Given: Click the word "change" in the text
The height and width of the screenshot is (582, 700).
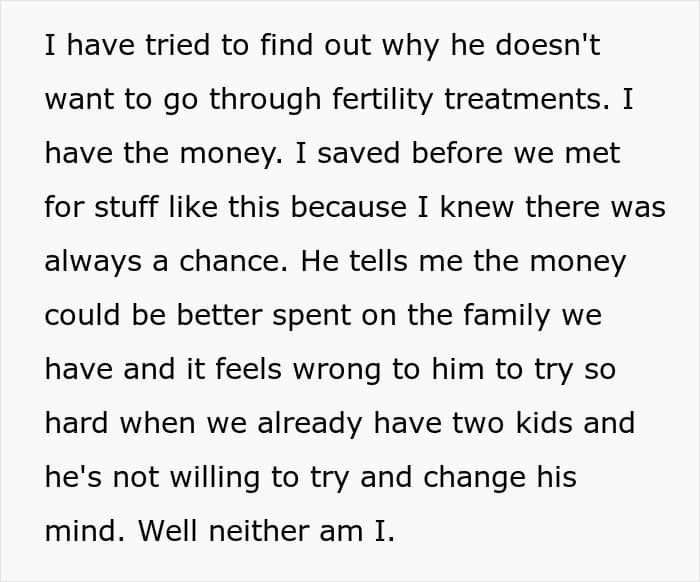Looking at the screenshot, I should coord(474,478).
